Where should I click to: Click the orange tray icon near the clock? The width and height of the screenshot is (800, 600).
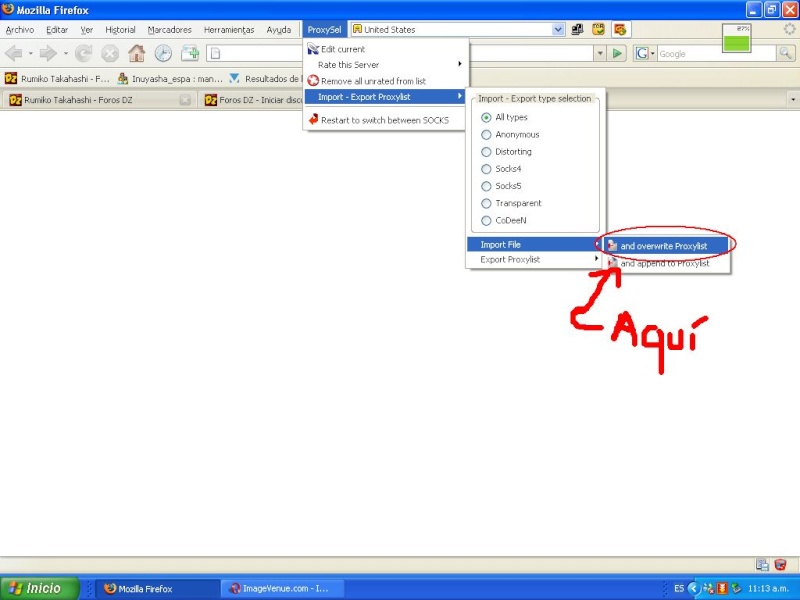coord(722,588)
